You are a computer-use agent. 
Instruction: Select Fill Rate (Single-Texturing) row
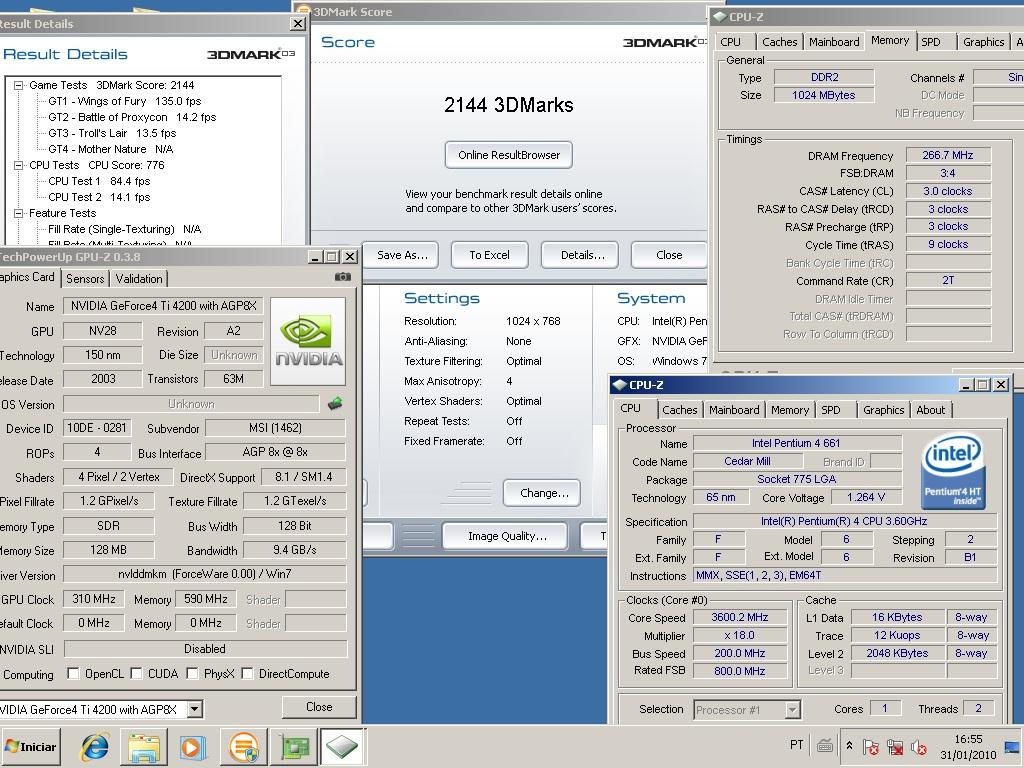[124, 229]
